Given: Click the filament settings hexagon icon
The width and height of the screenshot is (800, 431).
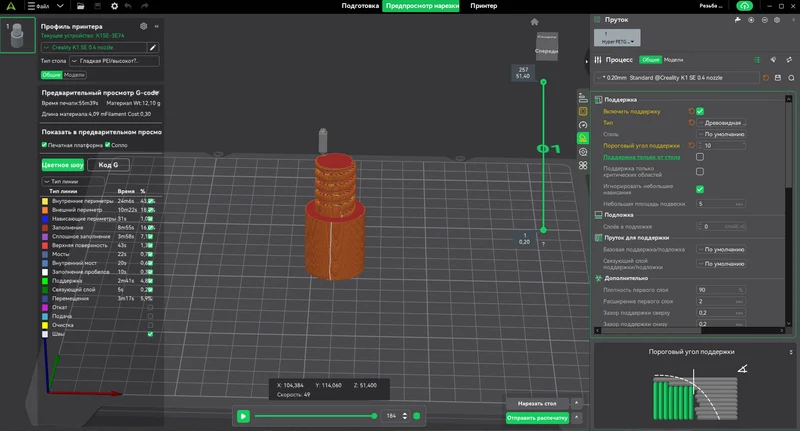Looking at the screenshot, I should (x=777, y=20).
